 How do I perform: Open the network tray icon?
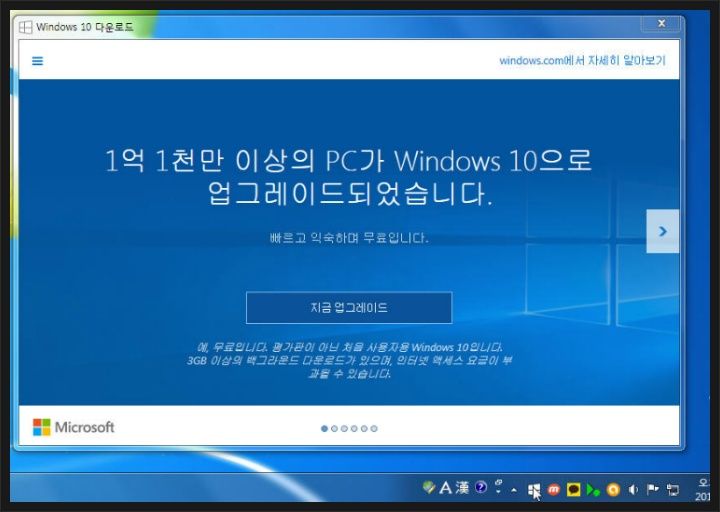(673, 490)
